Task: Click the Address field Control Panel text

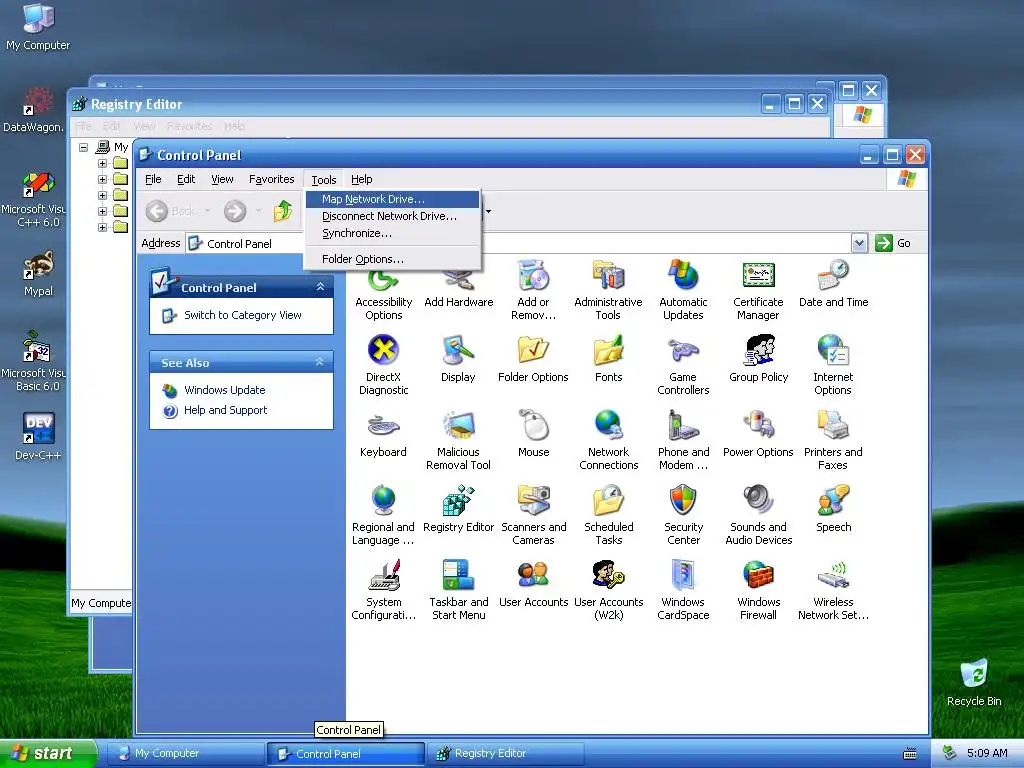Action: [x=239, y=244]
